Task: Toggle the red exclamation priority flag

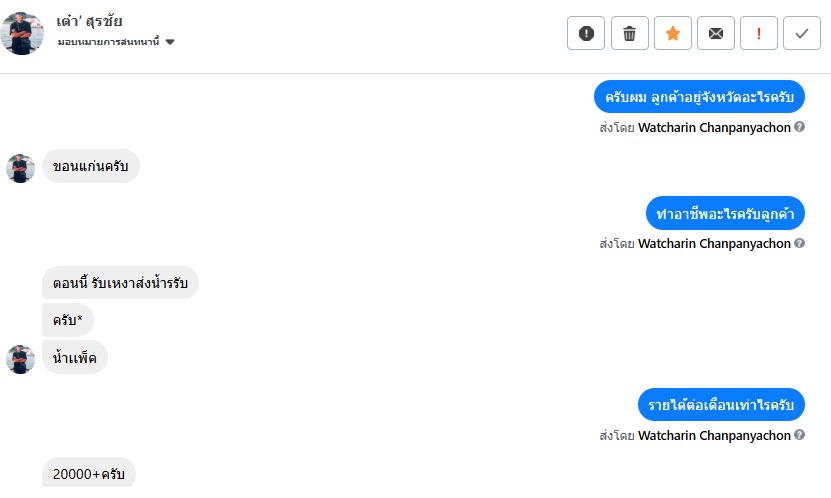Action: click(x=758, y=33)
